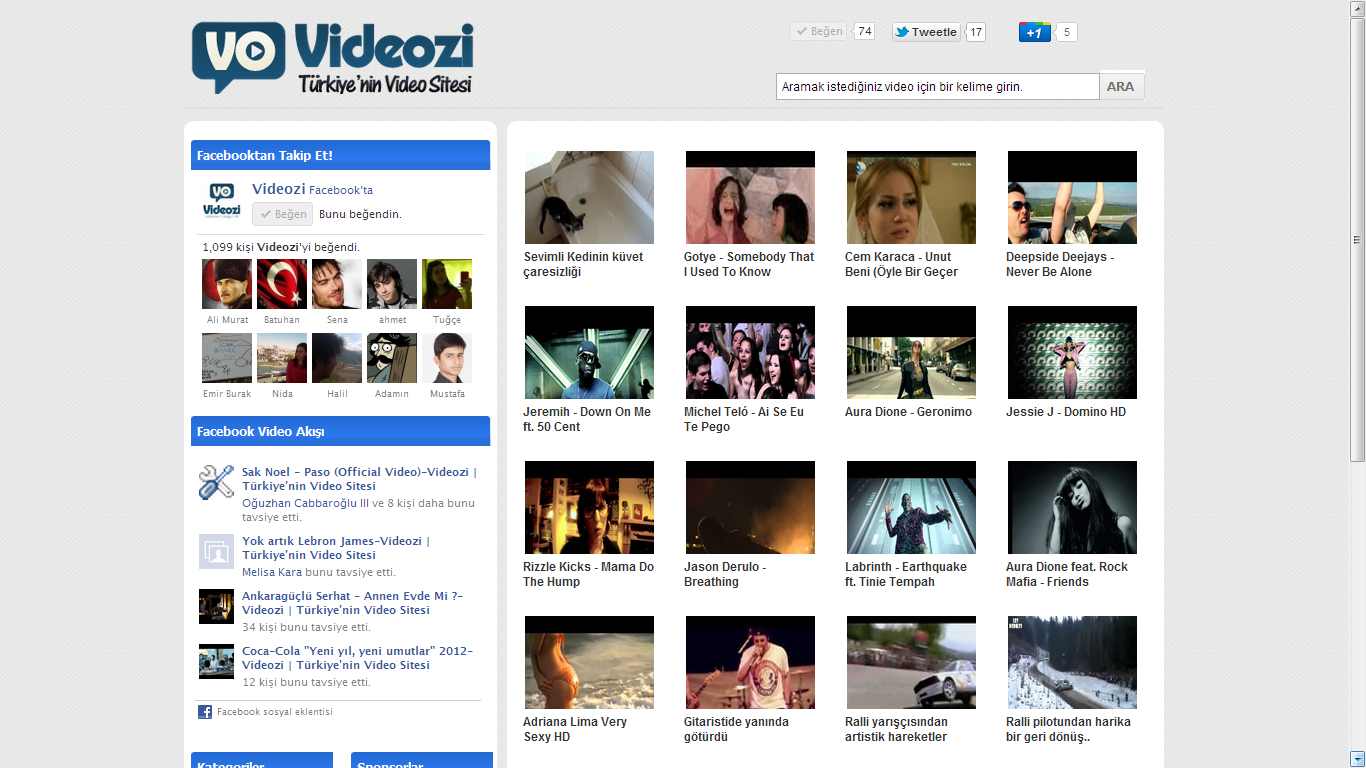This screenshot has height=768, width=1366.
Task: Click the ARA search button
Action: tap(1121, 87)
